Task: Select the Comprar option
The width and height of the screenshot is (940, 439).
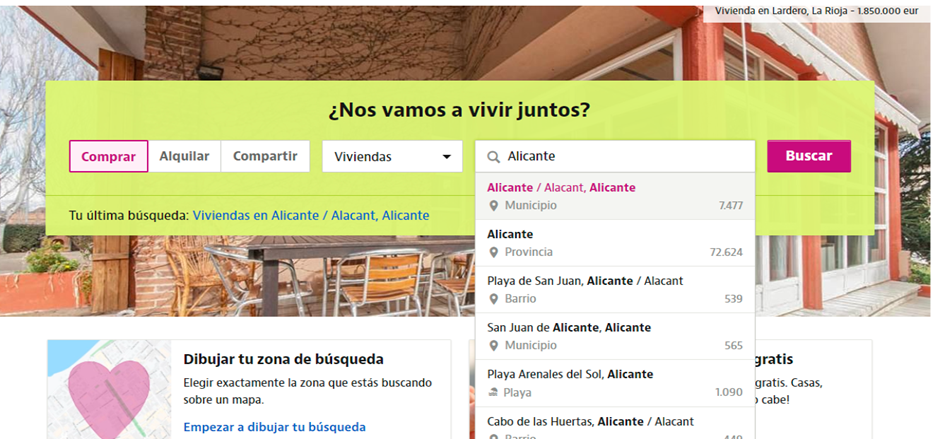Action: click(x=109, y=156)
